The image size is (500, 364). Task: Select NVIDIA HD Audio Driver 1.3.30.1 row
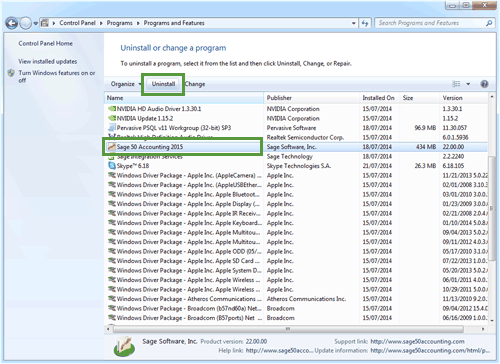click(296, 109)
